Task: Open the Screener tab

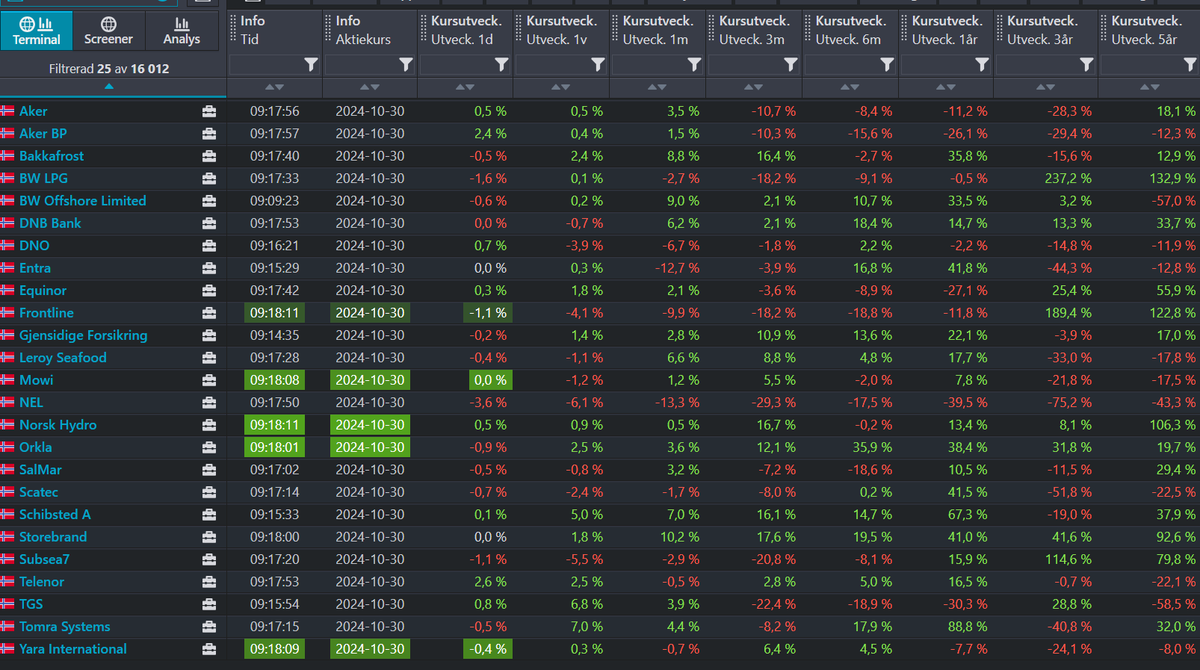Action: [x=108, y=30]
